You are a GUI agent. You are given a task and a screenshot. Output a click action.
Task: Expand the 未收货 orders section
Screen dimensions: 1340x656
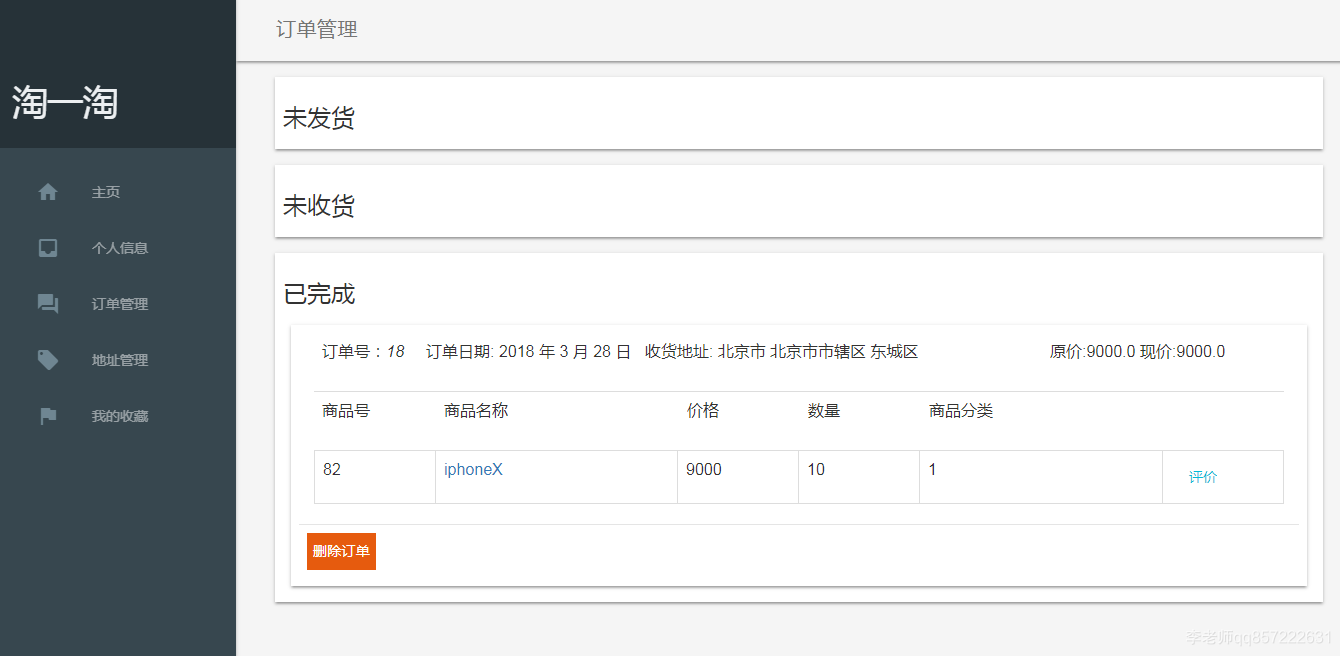coord(319,204)
